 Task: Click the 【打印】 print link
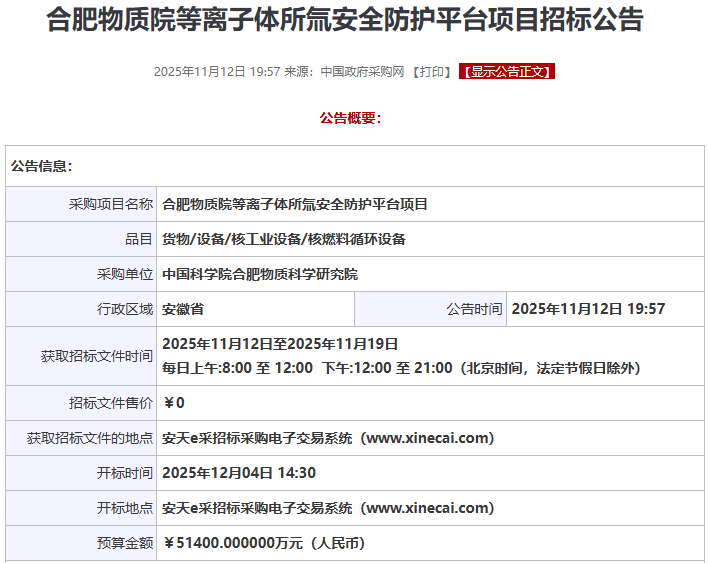(x=431, y=71)
